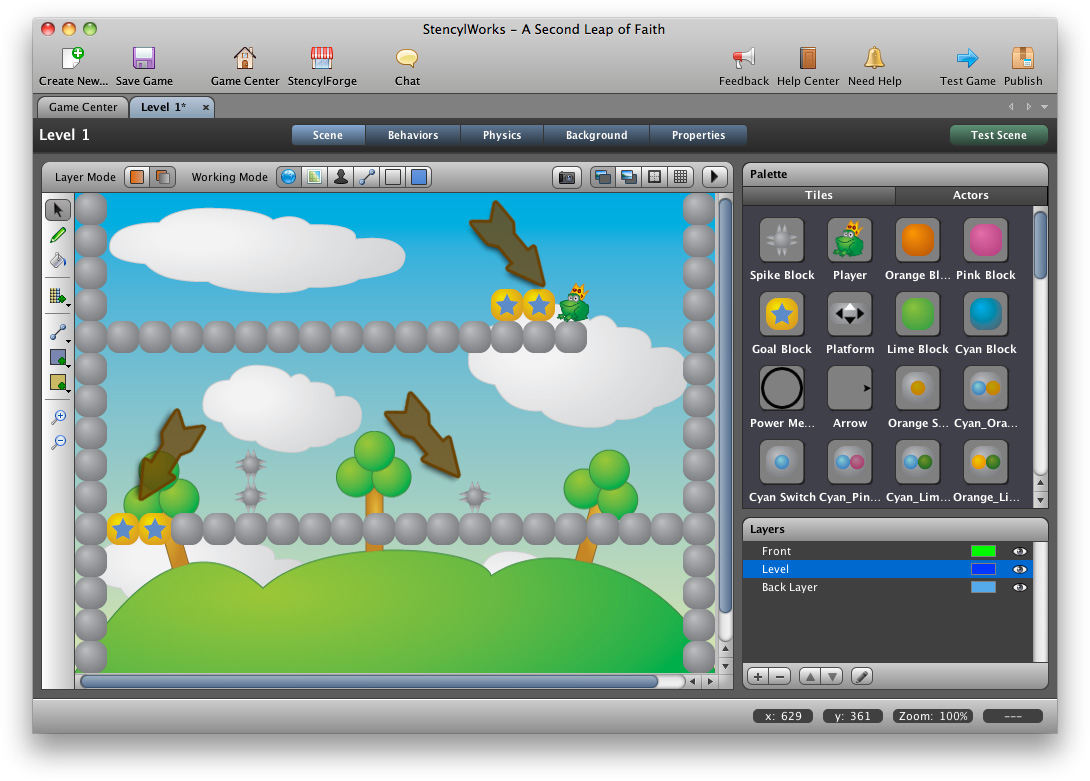This screenshot has height=781, width=1090.
Task: Expand the region tool options arrow
Action: (67, 367)
